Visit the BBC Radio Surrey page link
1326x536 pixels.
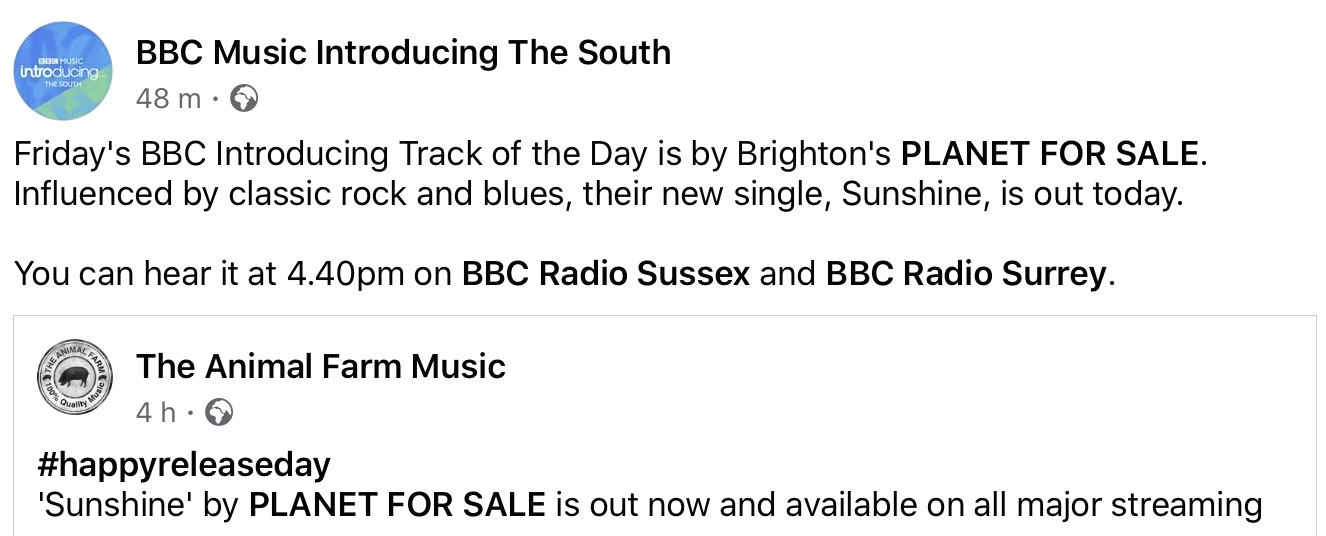(x=966, y=274)
